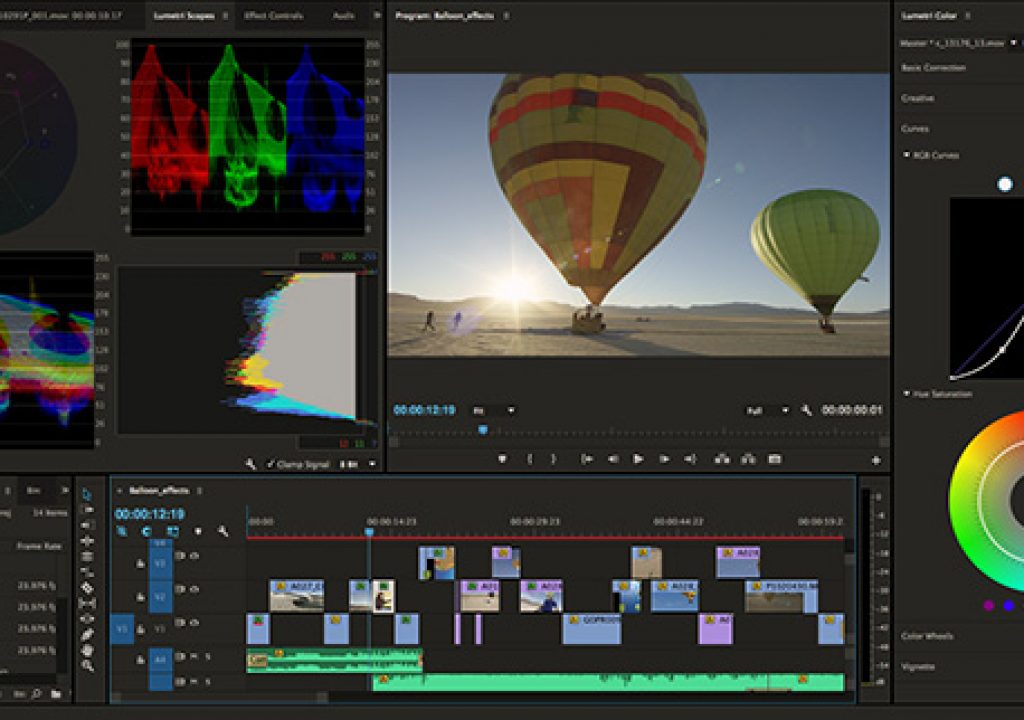Image resolution: width=1024 pixels, height=720 pixels.
Task: Switch to the Lumetri Scopes tab
Action: pyautogui.click(x=184, y=16)
